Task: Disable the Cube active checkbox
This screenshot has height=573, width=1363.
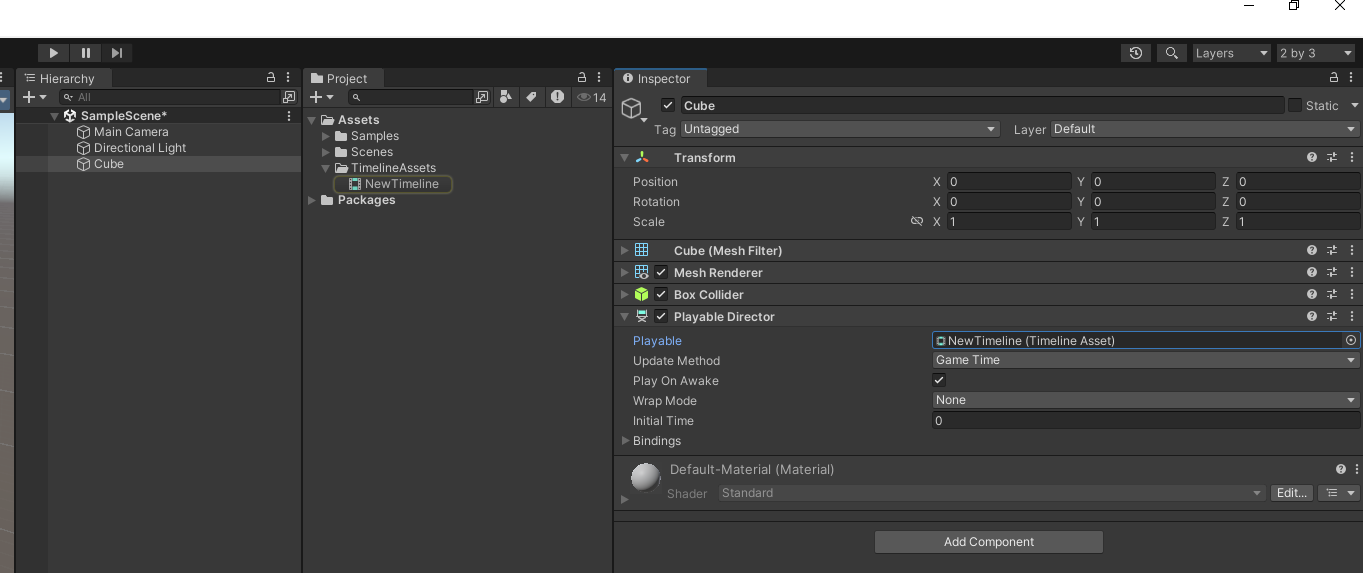Action: [x=668, y=106]
